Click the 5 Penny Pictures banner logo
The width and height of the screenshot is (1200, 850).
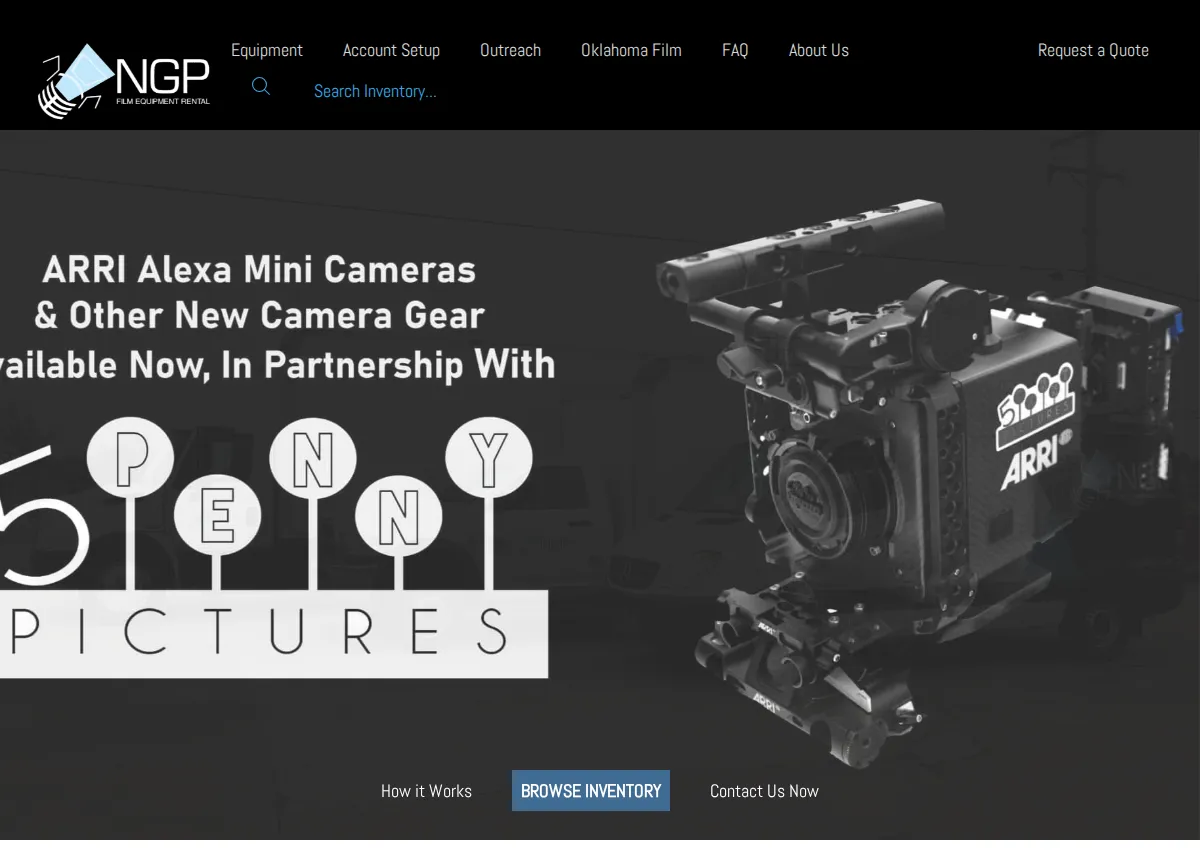coord(274,548)
